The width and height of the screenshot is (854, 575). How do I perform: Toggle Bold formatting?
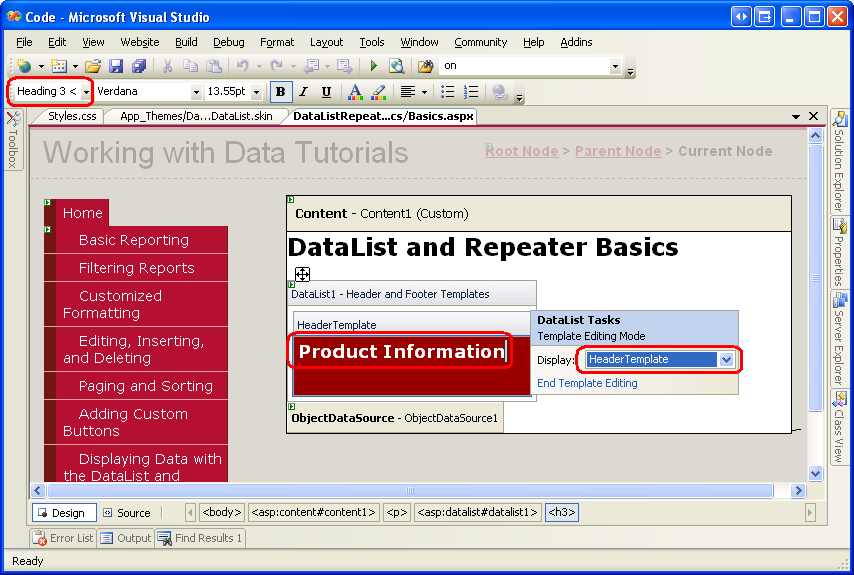click(x=280, y=92)
